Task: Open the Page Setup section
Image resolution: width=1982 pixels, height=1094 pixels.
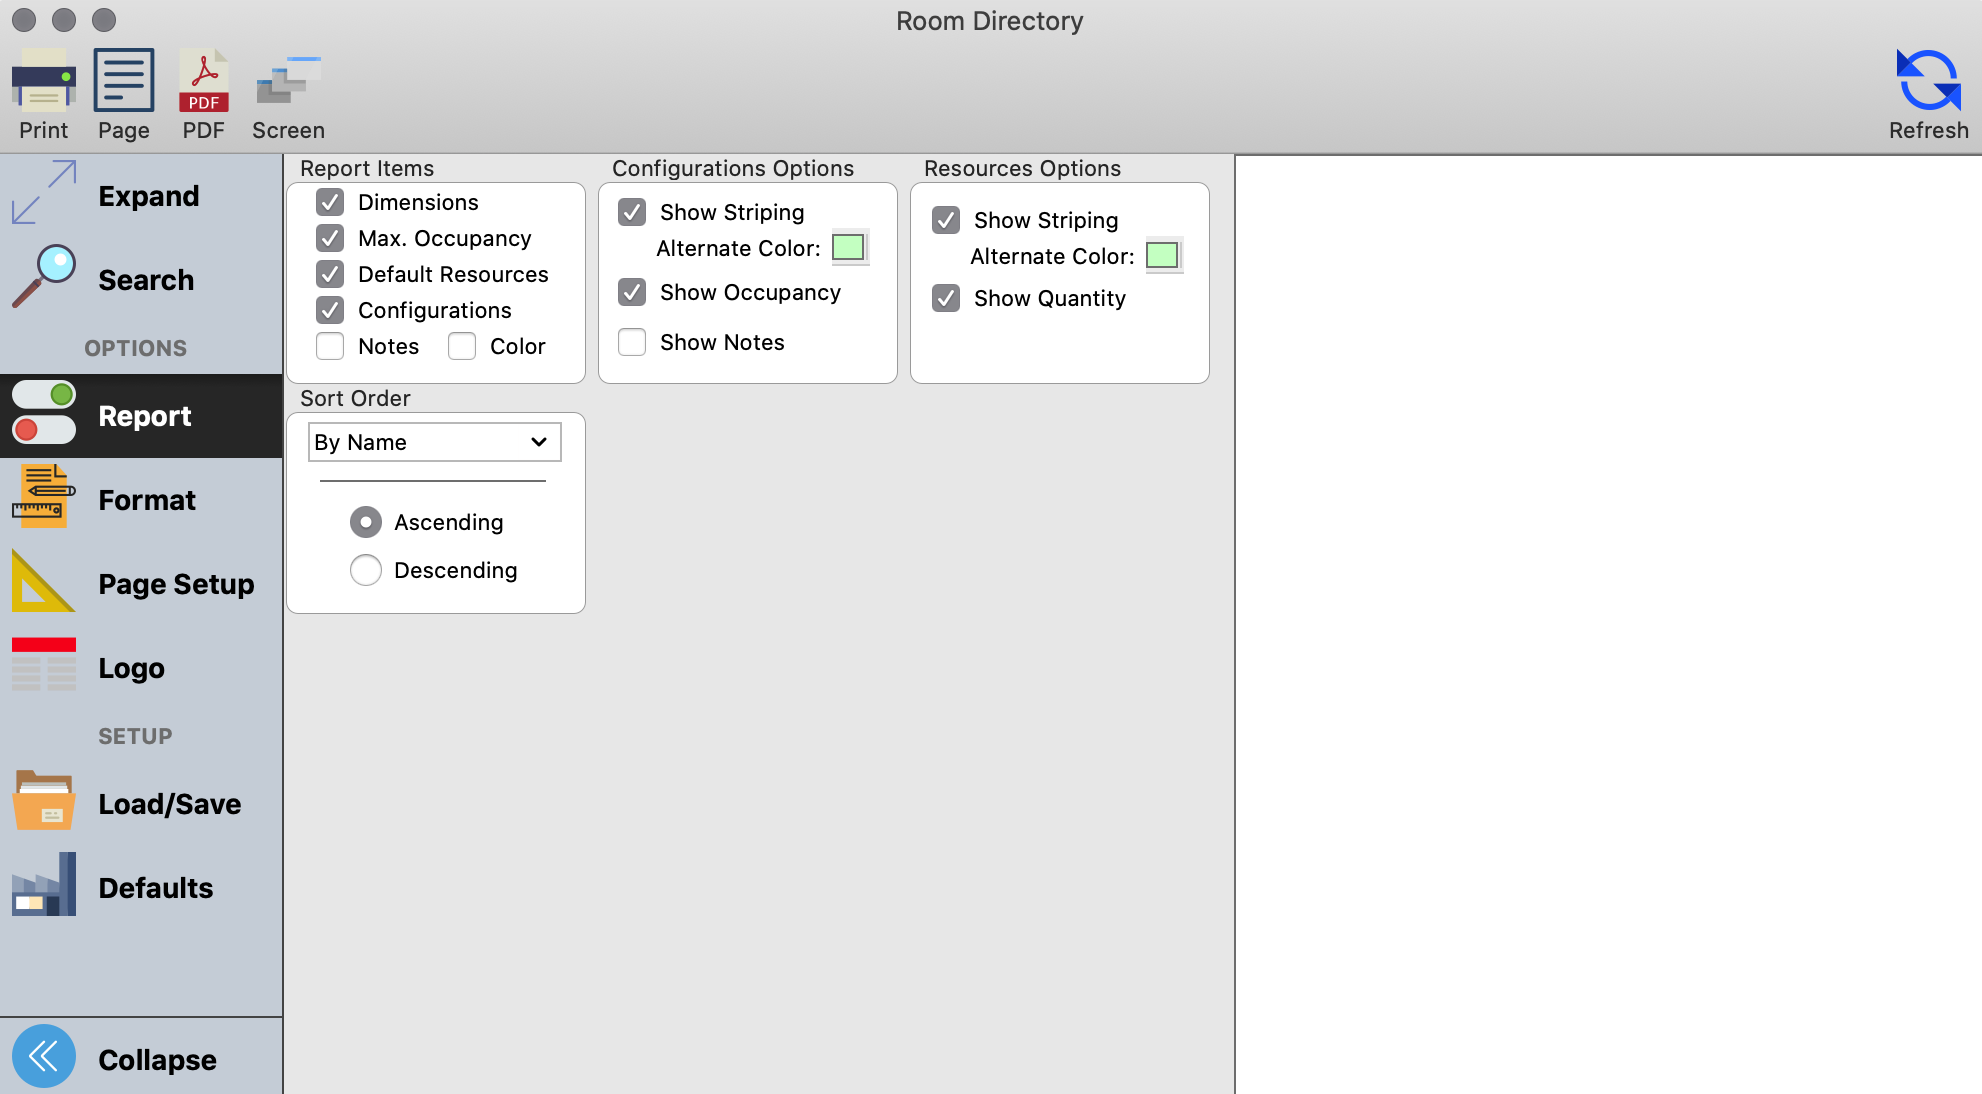Action: [176, 584]
